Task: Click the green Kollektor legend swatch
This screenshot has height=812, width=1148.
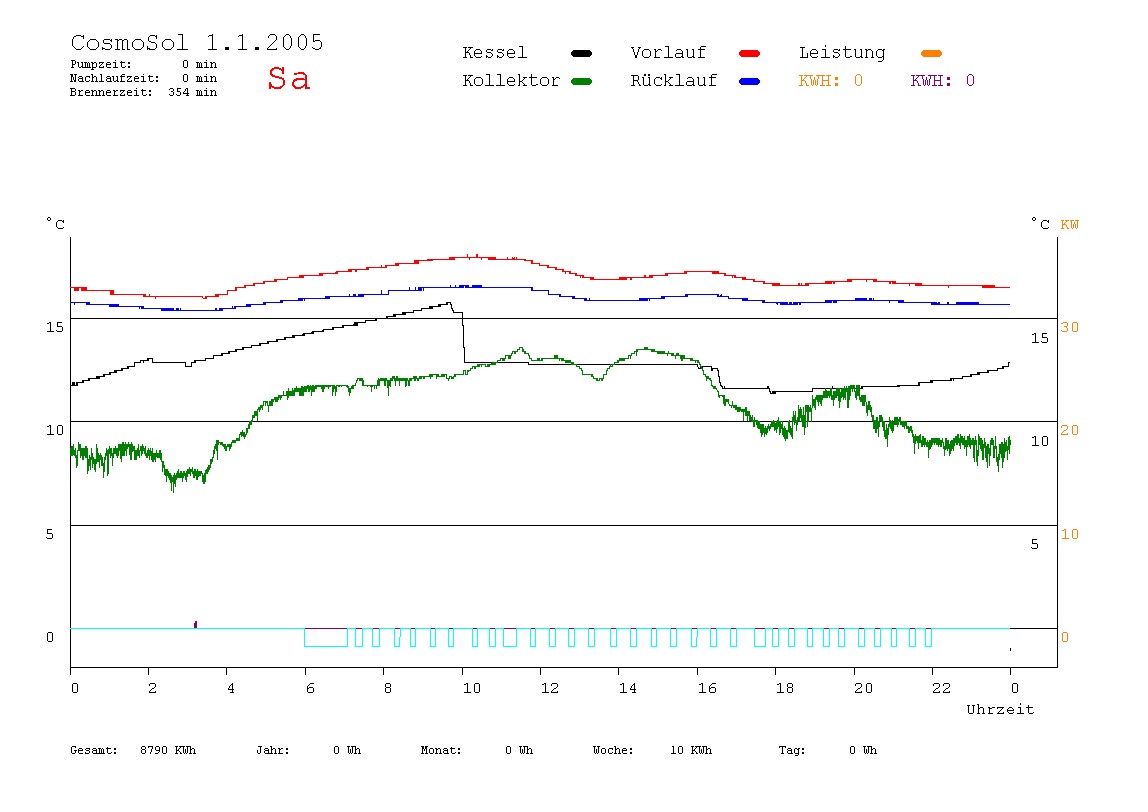Action: pyautogui.click(x=581, y=81)
